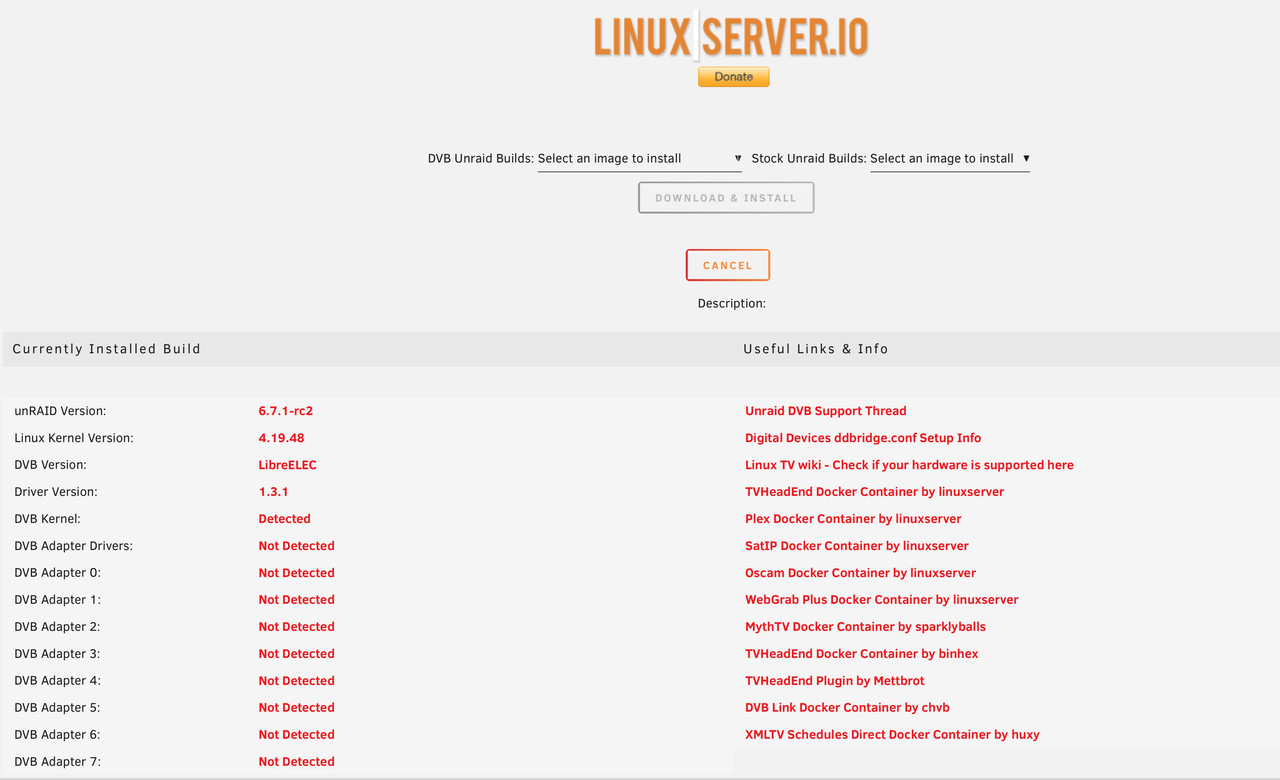Open the Unraid DVB Support Thread link

tap(825, 411)
